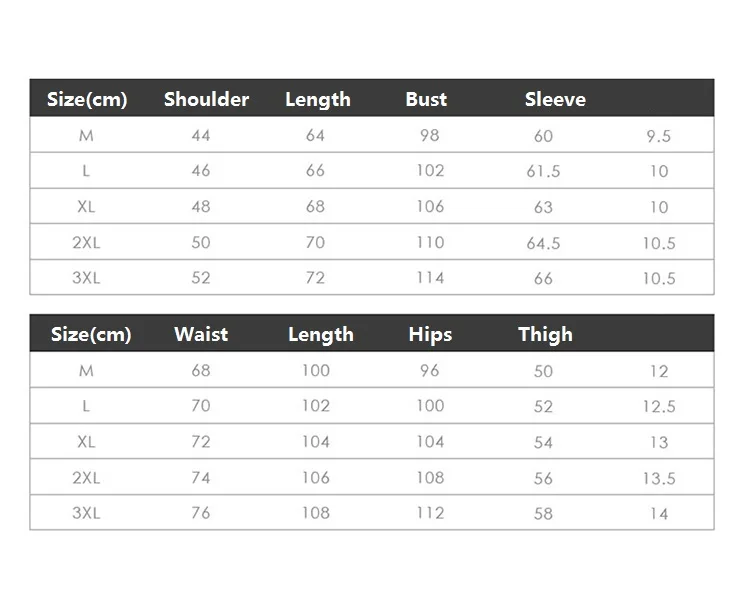The height and width of the screenshot is (615, 750).
Task: Select the thigh value 58
Action: point(543,513)
